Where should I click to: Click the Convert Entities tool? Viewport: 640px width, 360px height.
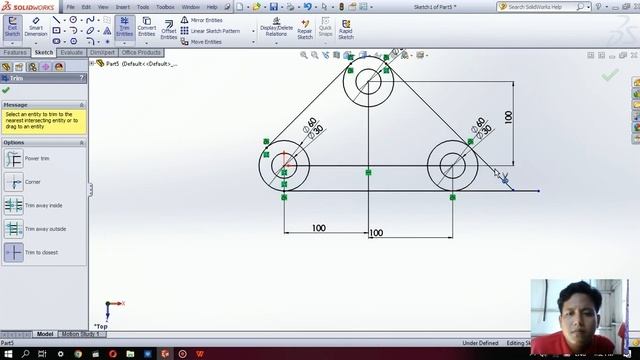tap(147, 27)
